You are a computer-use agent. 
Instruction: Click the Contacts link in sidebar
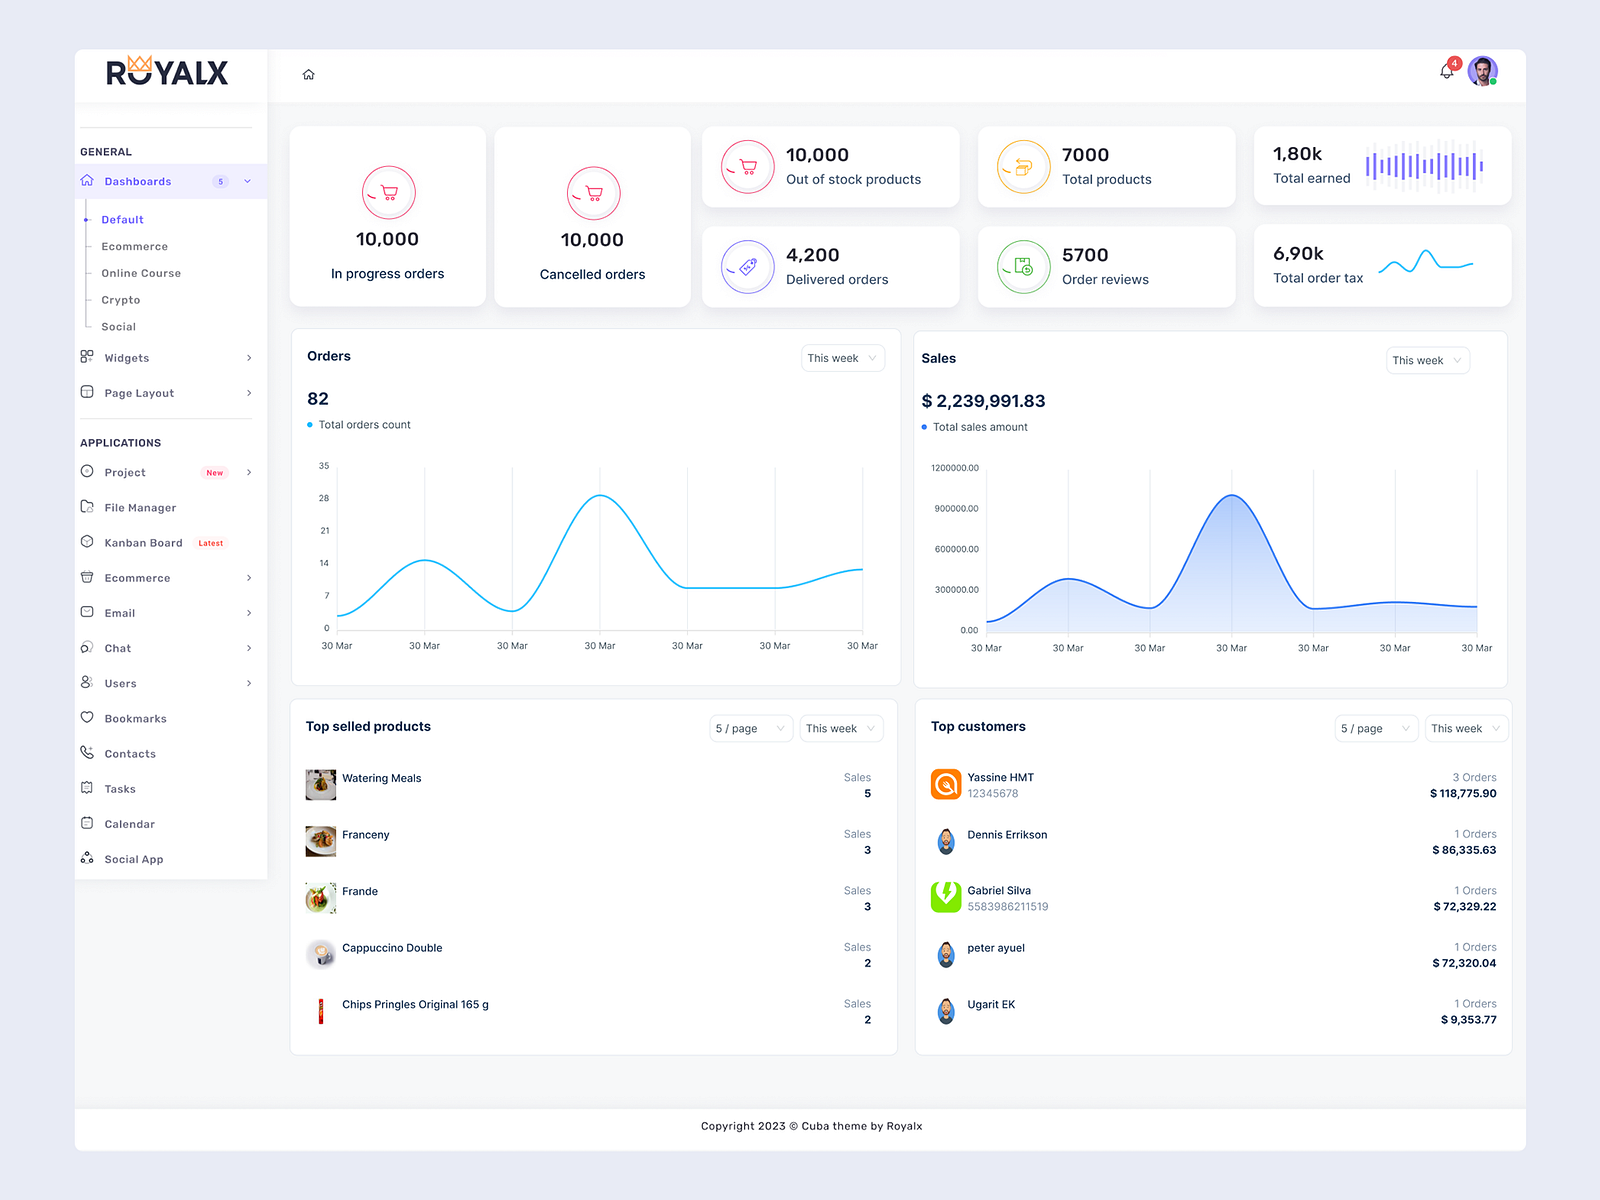click(129, 753)
